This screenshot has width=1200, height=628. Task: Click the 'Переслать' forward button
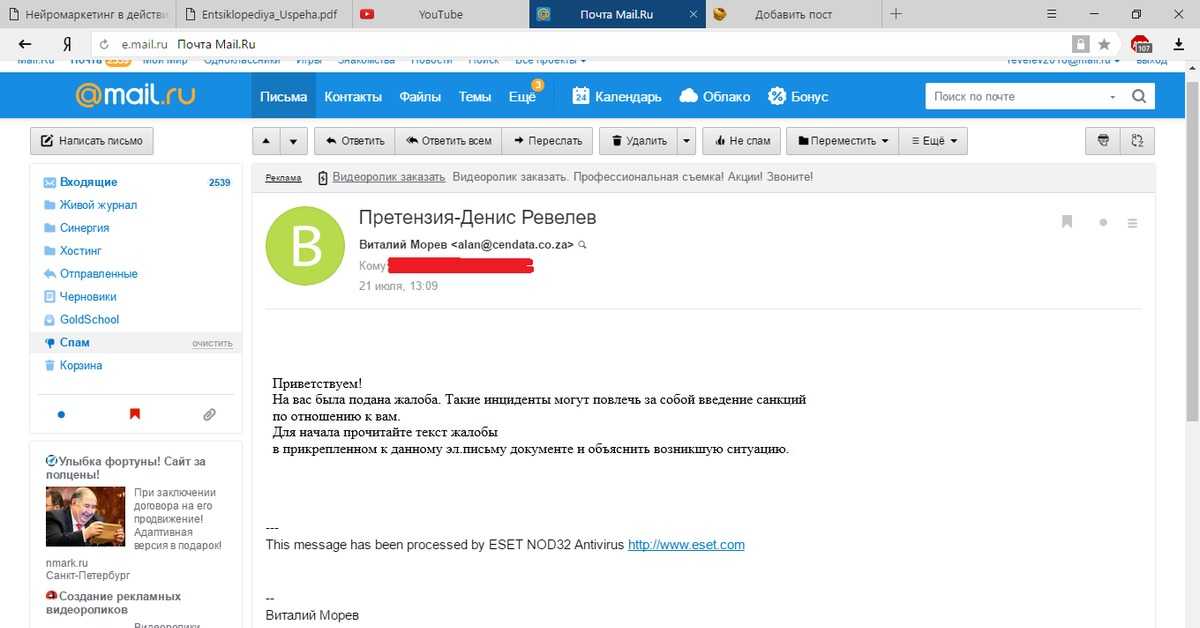tap(548, 141)
